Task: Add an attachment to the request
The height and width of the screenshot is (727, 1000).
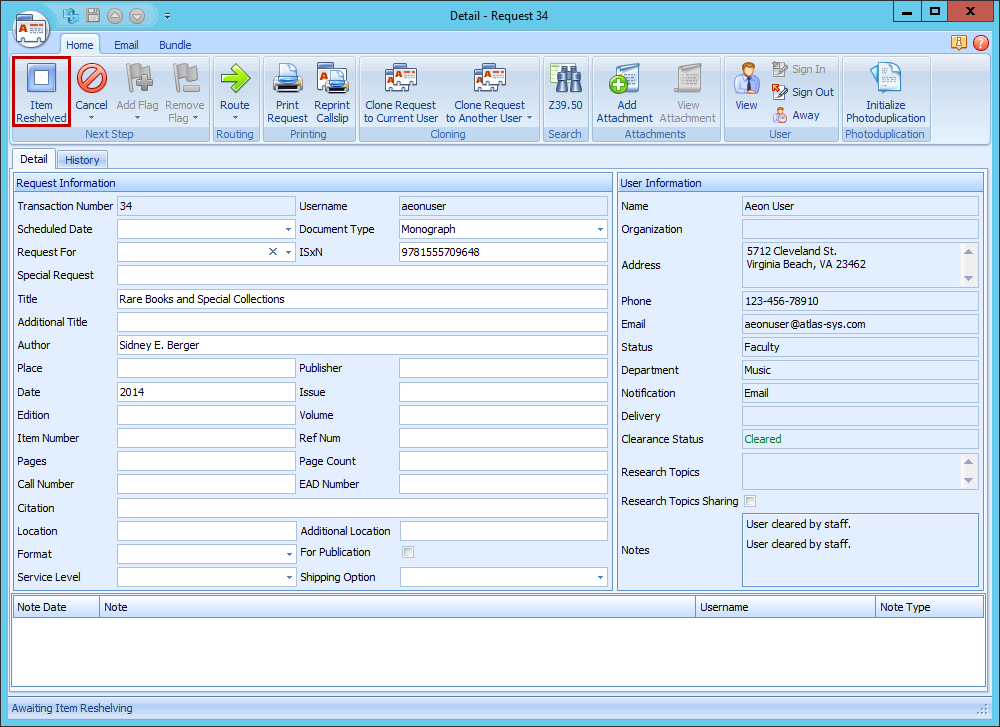Action: (626, 91)
